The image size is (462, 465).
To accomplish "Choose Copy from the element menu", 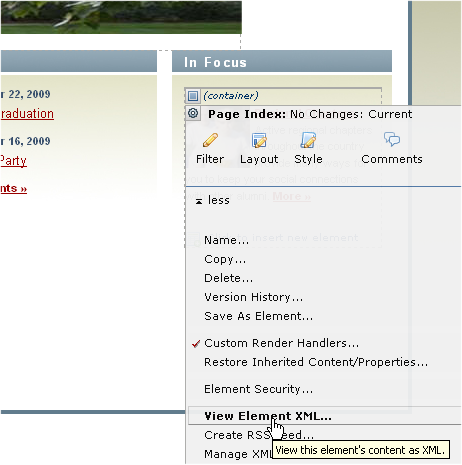I will [225, 259].
